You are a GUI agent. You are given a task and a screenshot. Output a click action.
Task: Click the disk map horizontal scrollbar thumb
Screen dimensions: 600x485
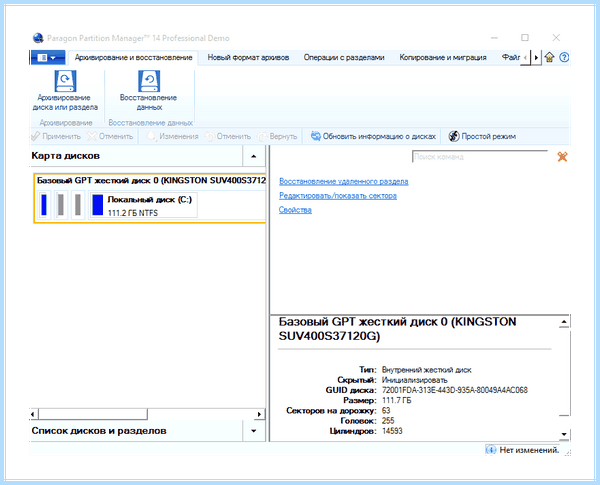pyautogui.click(x=93, y=414)
